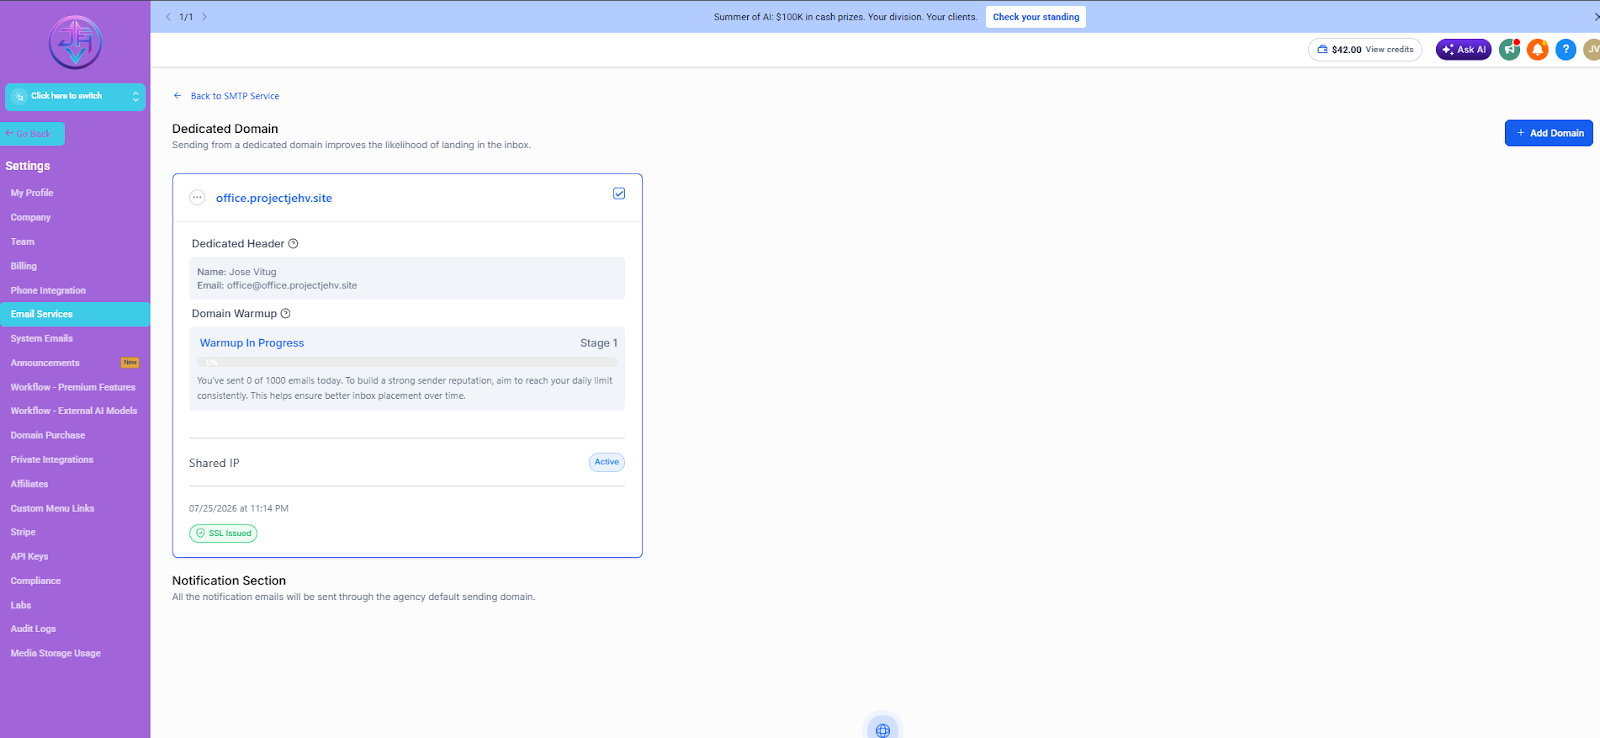Open Stripe settings
Image resolution: width=1600 pixels, height=738 pixels.
pyautogui.click(x=23, y=533)
